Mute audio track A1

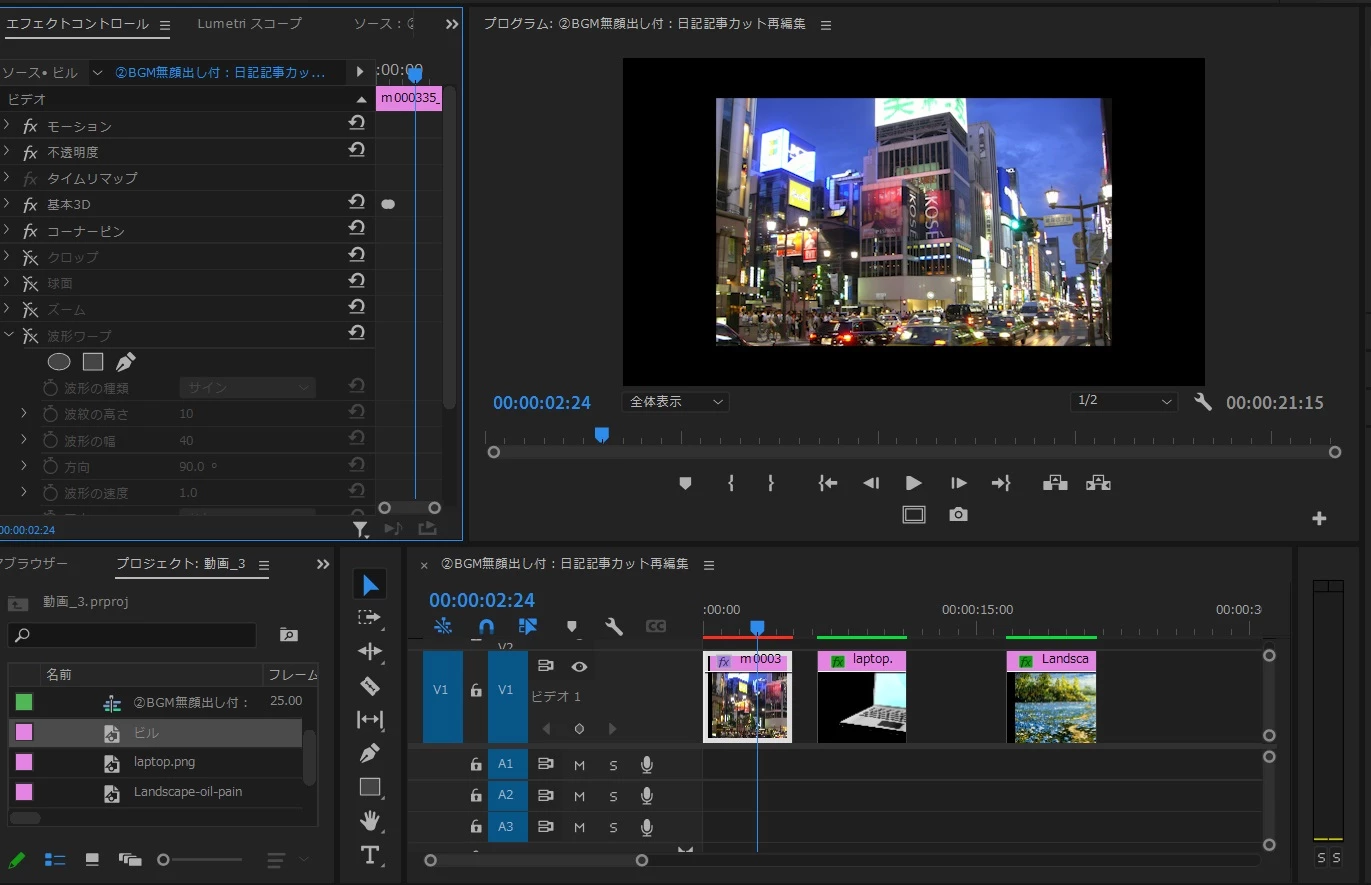coord(579,765)
